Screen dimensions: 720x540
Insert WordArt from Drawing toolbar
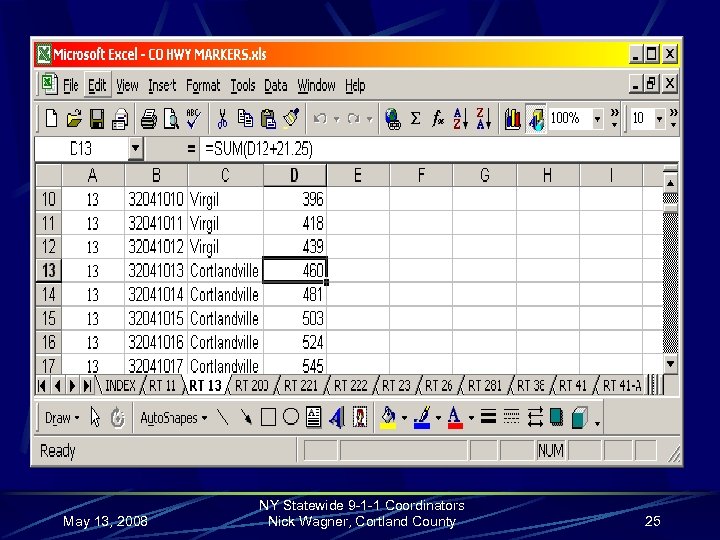[337, 417]
